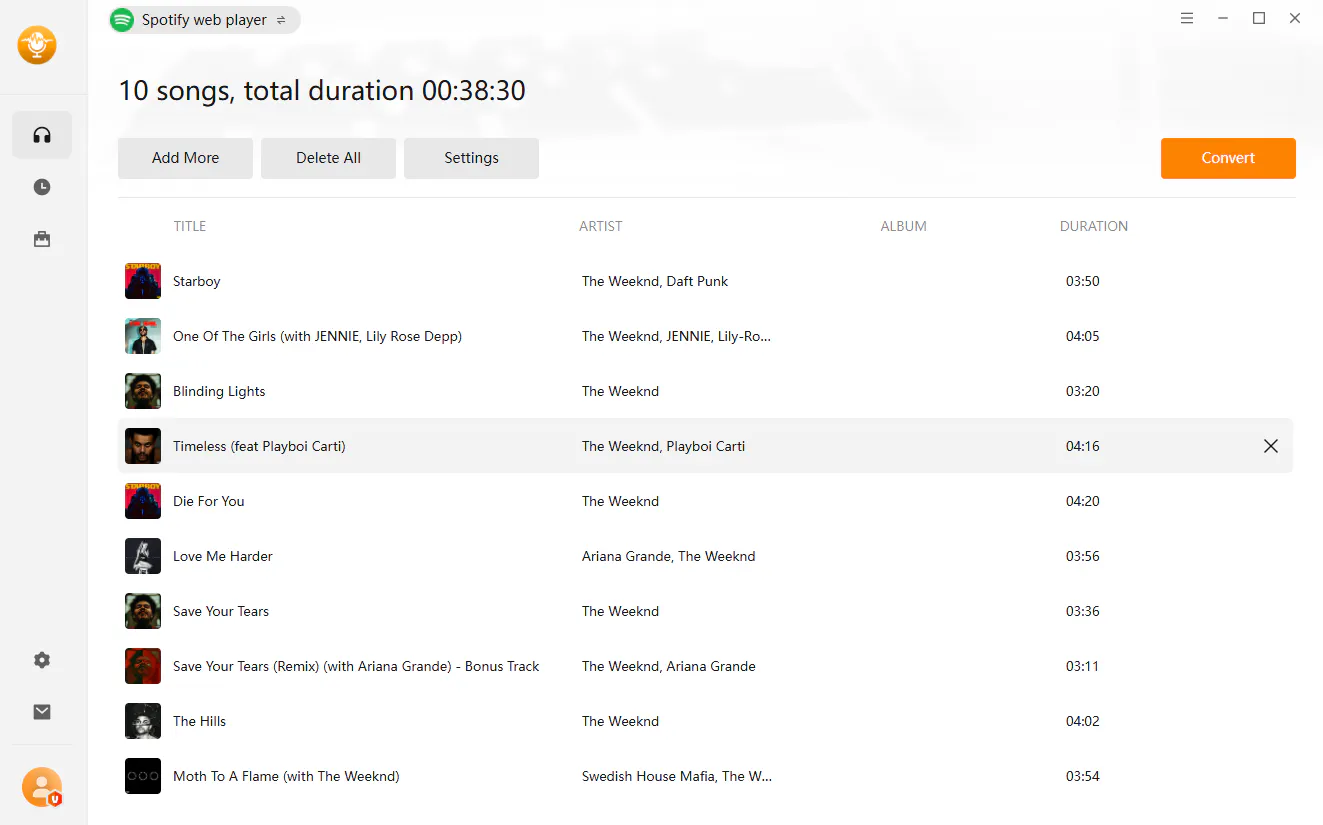Click the 03:50 duration for Starboy
The width and height of the screenshot is (1323, 825).
[x=1083, y=281]
